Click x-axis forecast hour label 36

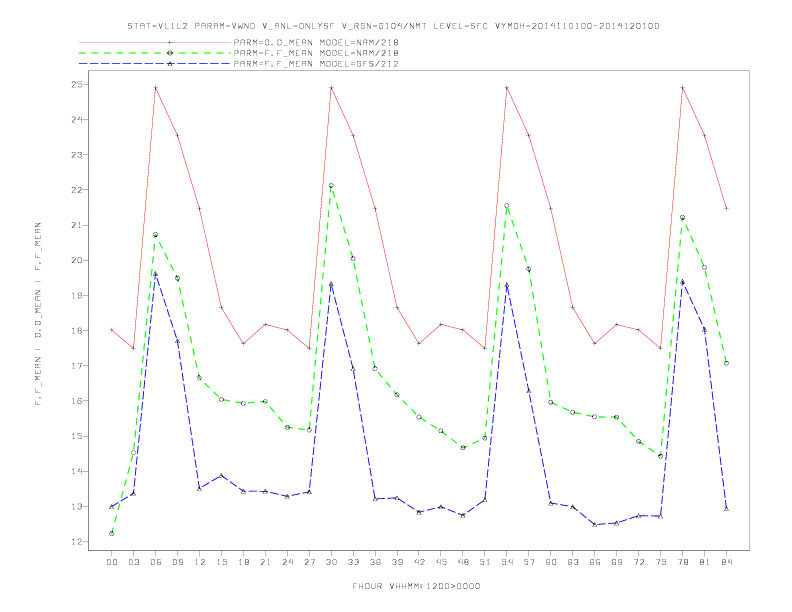pos(375,562)
